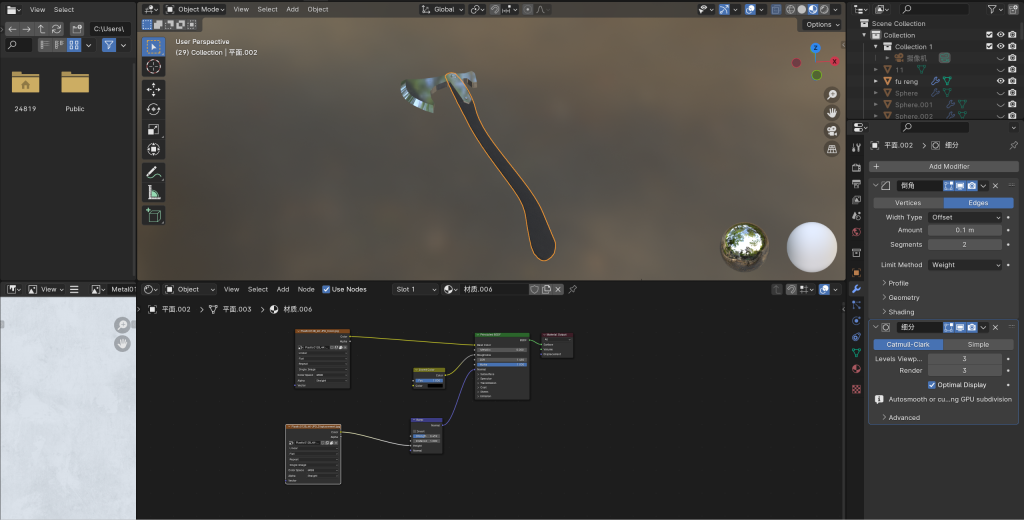Image resolution: width=1024 pixels, height=520 pixels.
Task: Select the Select Box tool in viewport toolbar
Action: 153,46
